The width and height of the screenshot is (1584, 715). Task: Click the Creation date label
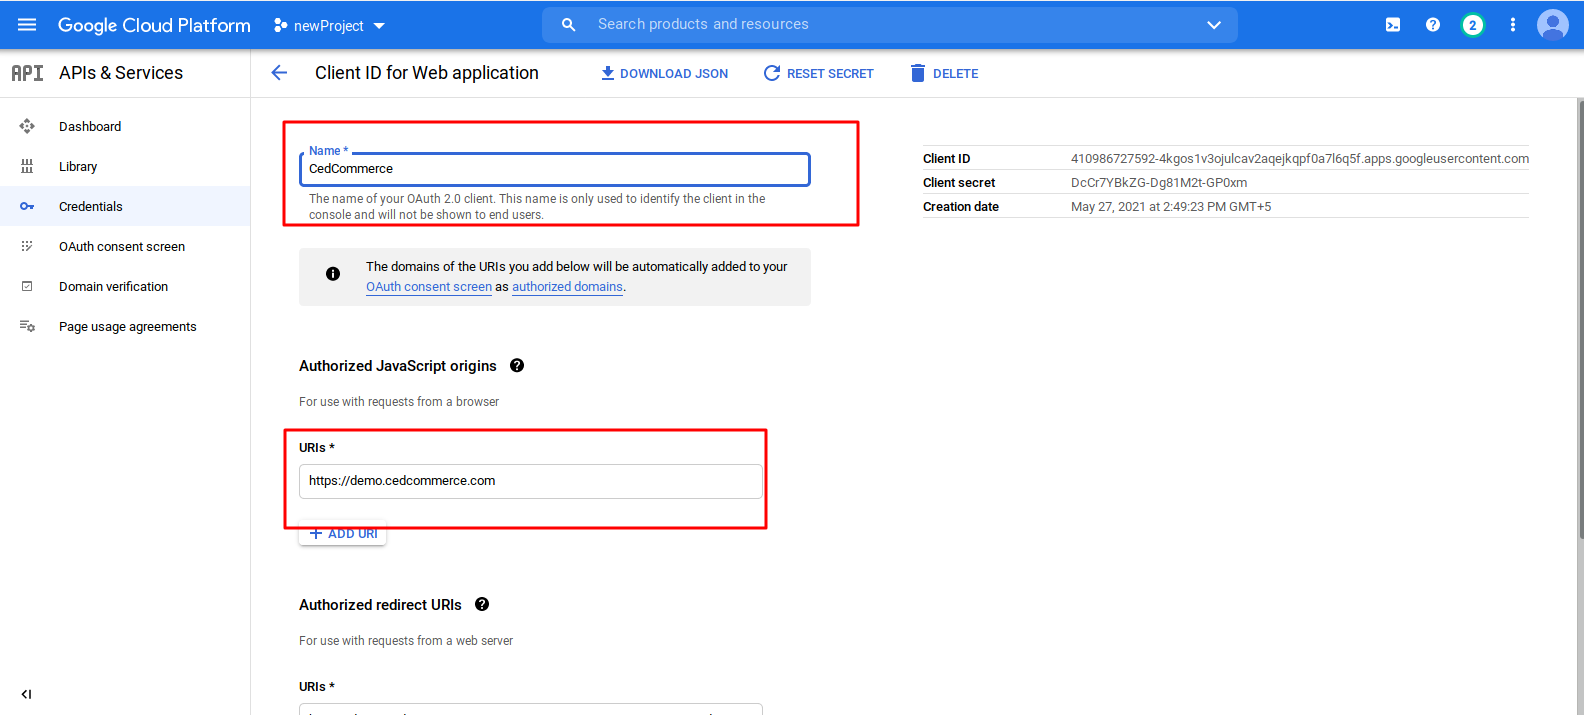pyautogui.click(x=961, y=207)
